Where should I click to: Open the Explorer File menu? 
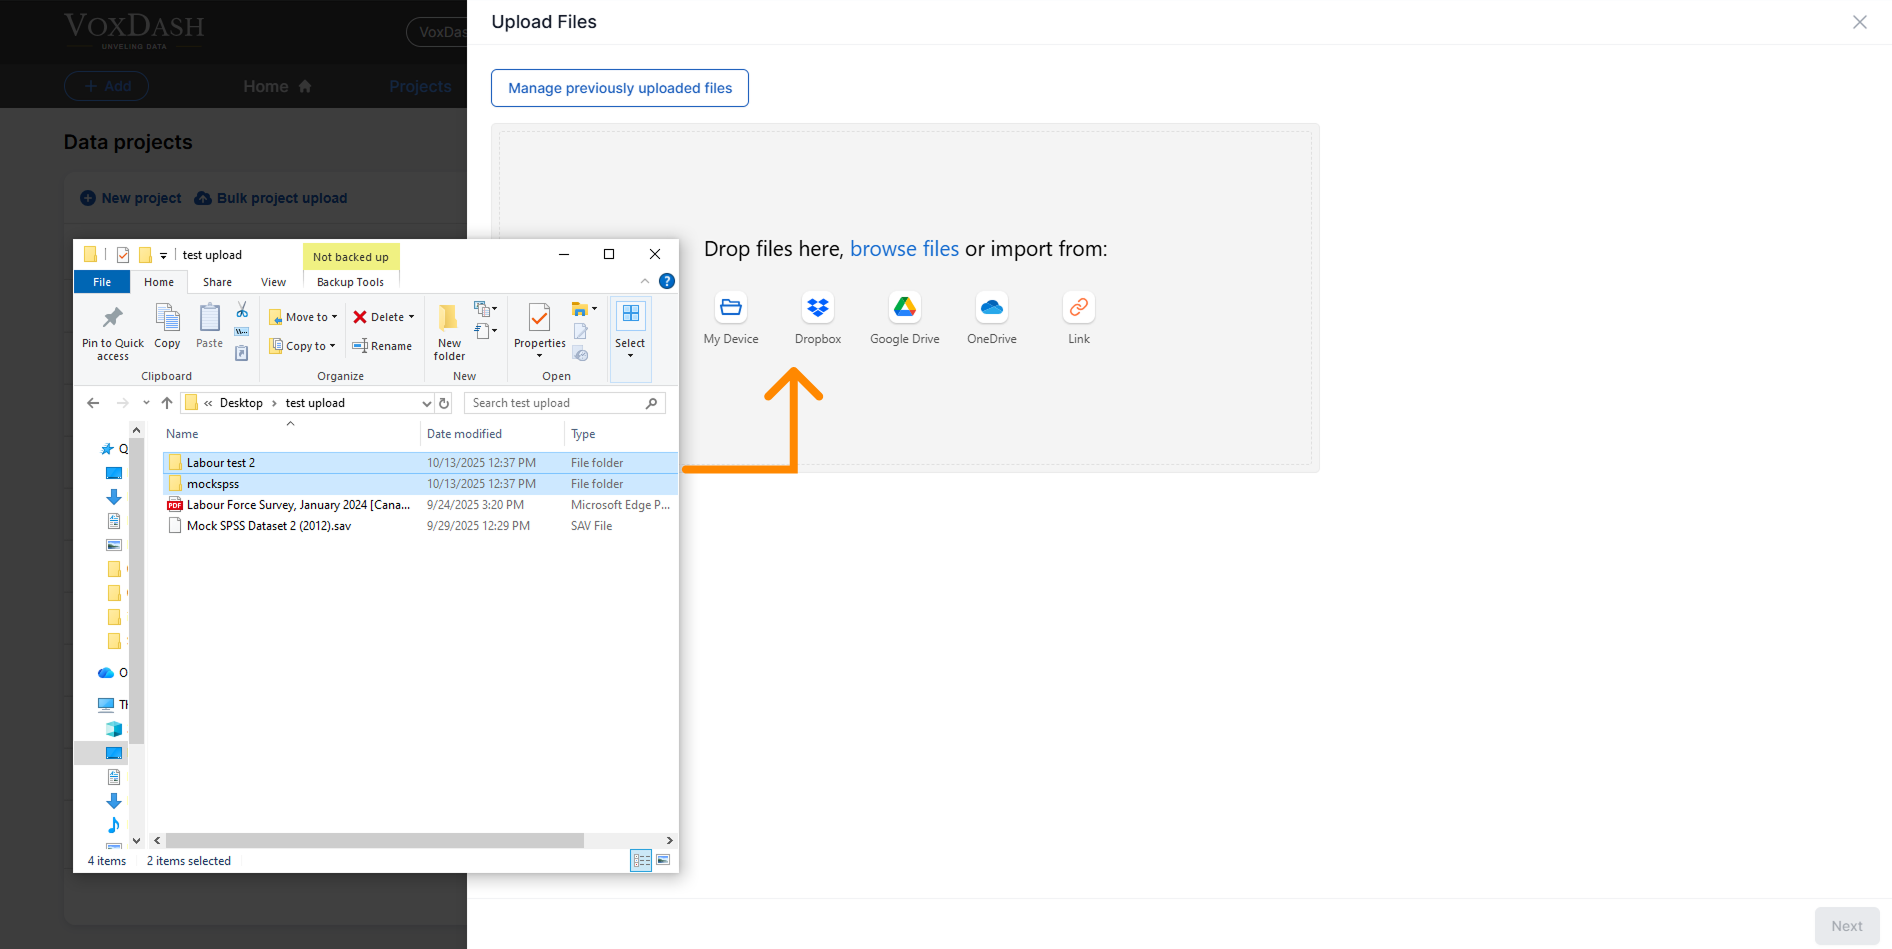point(102,282)
